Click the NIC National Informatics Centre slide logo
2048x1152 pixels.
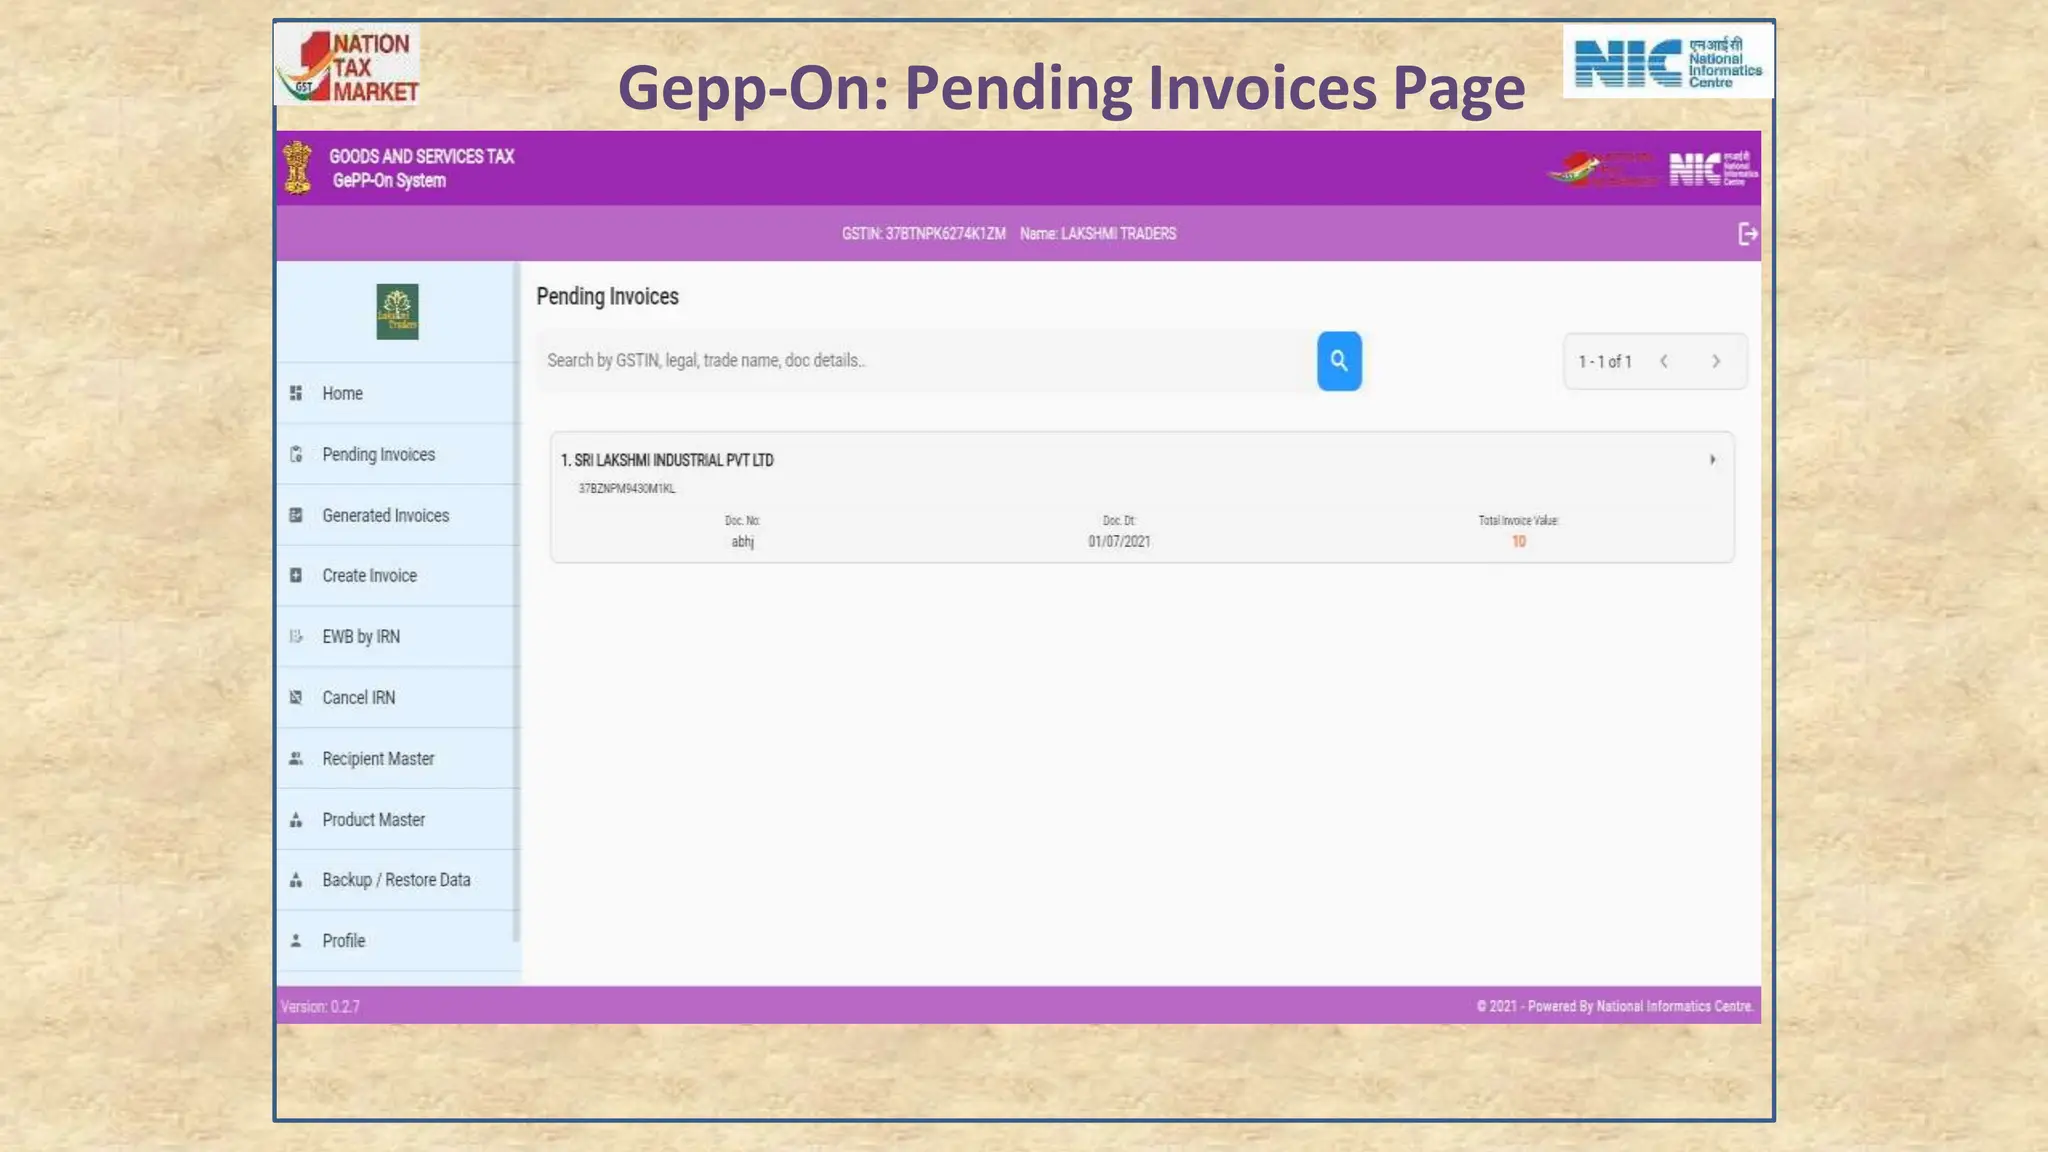click(x=1668, y=62)
